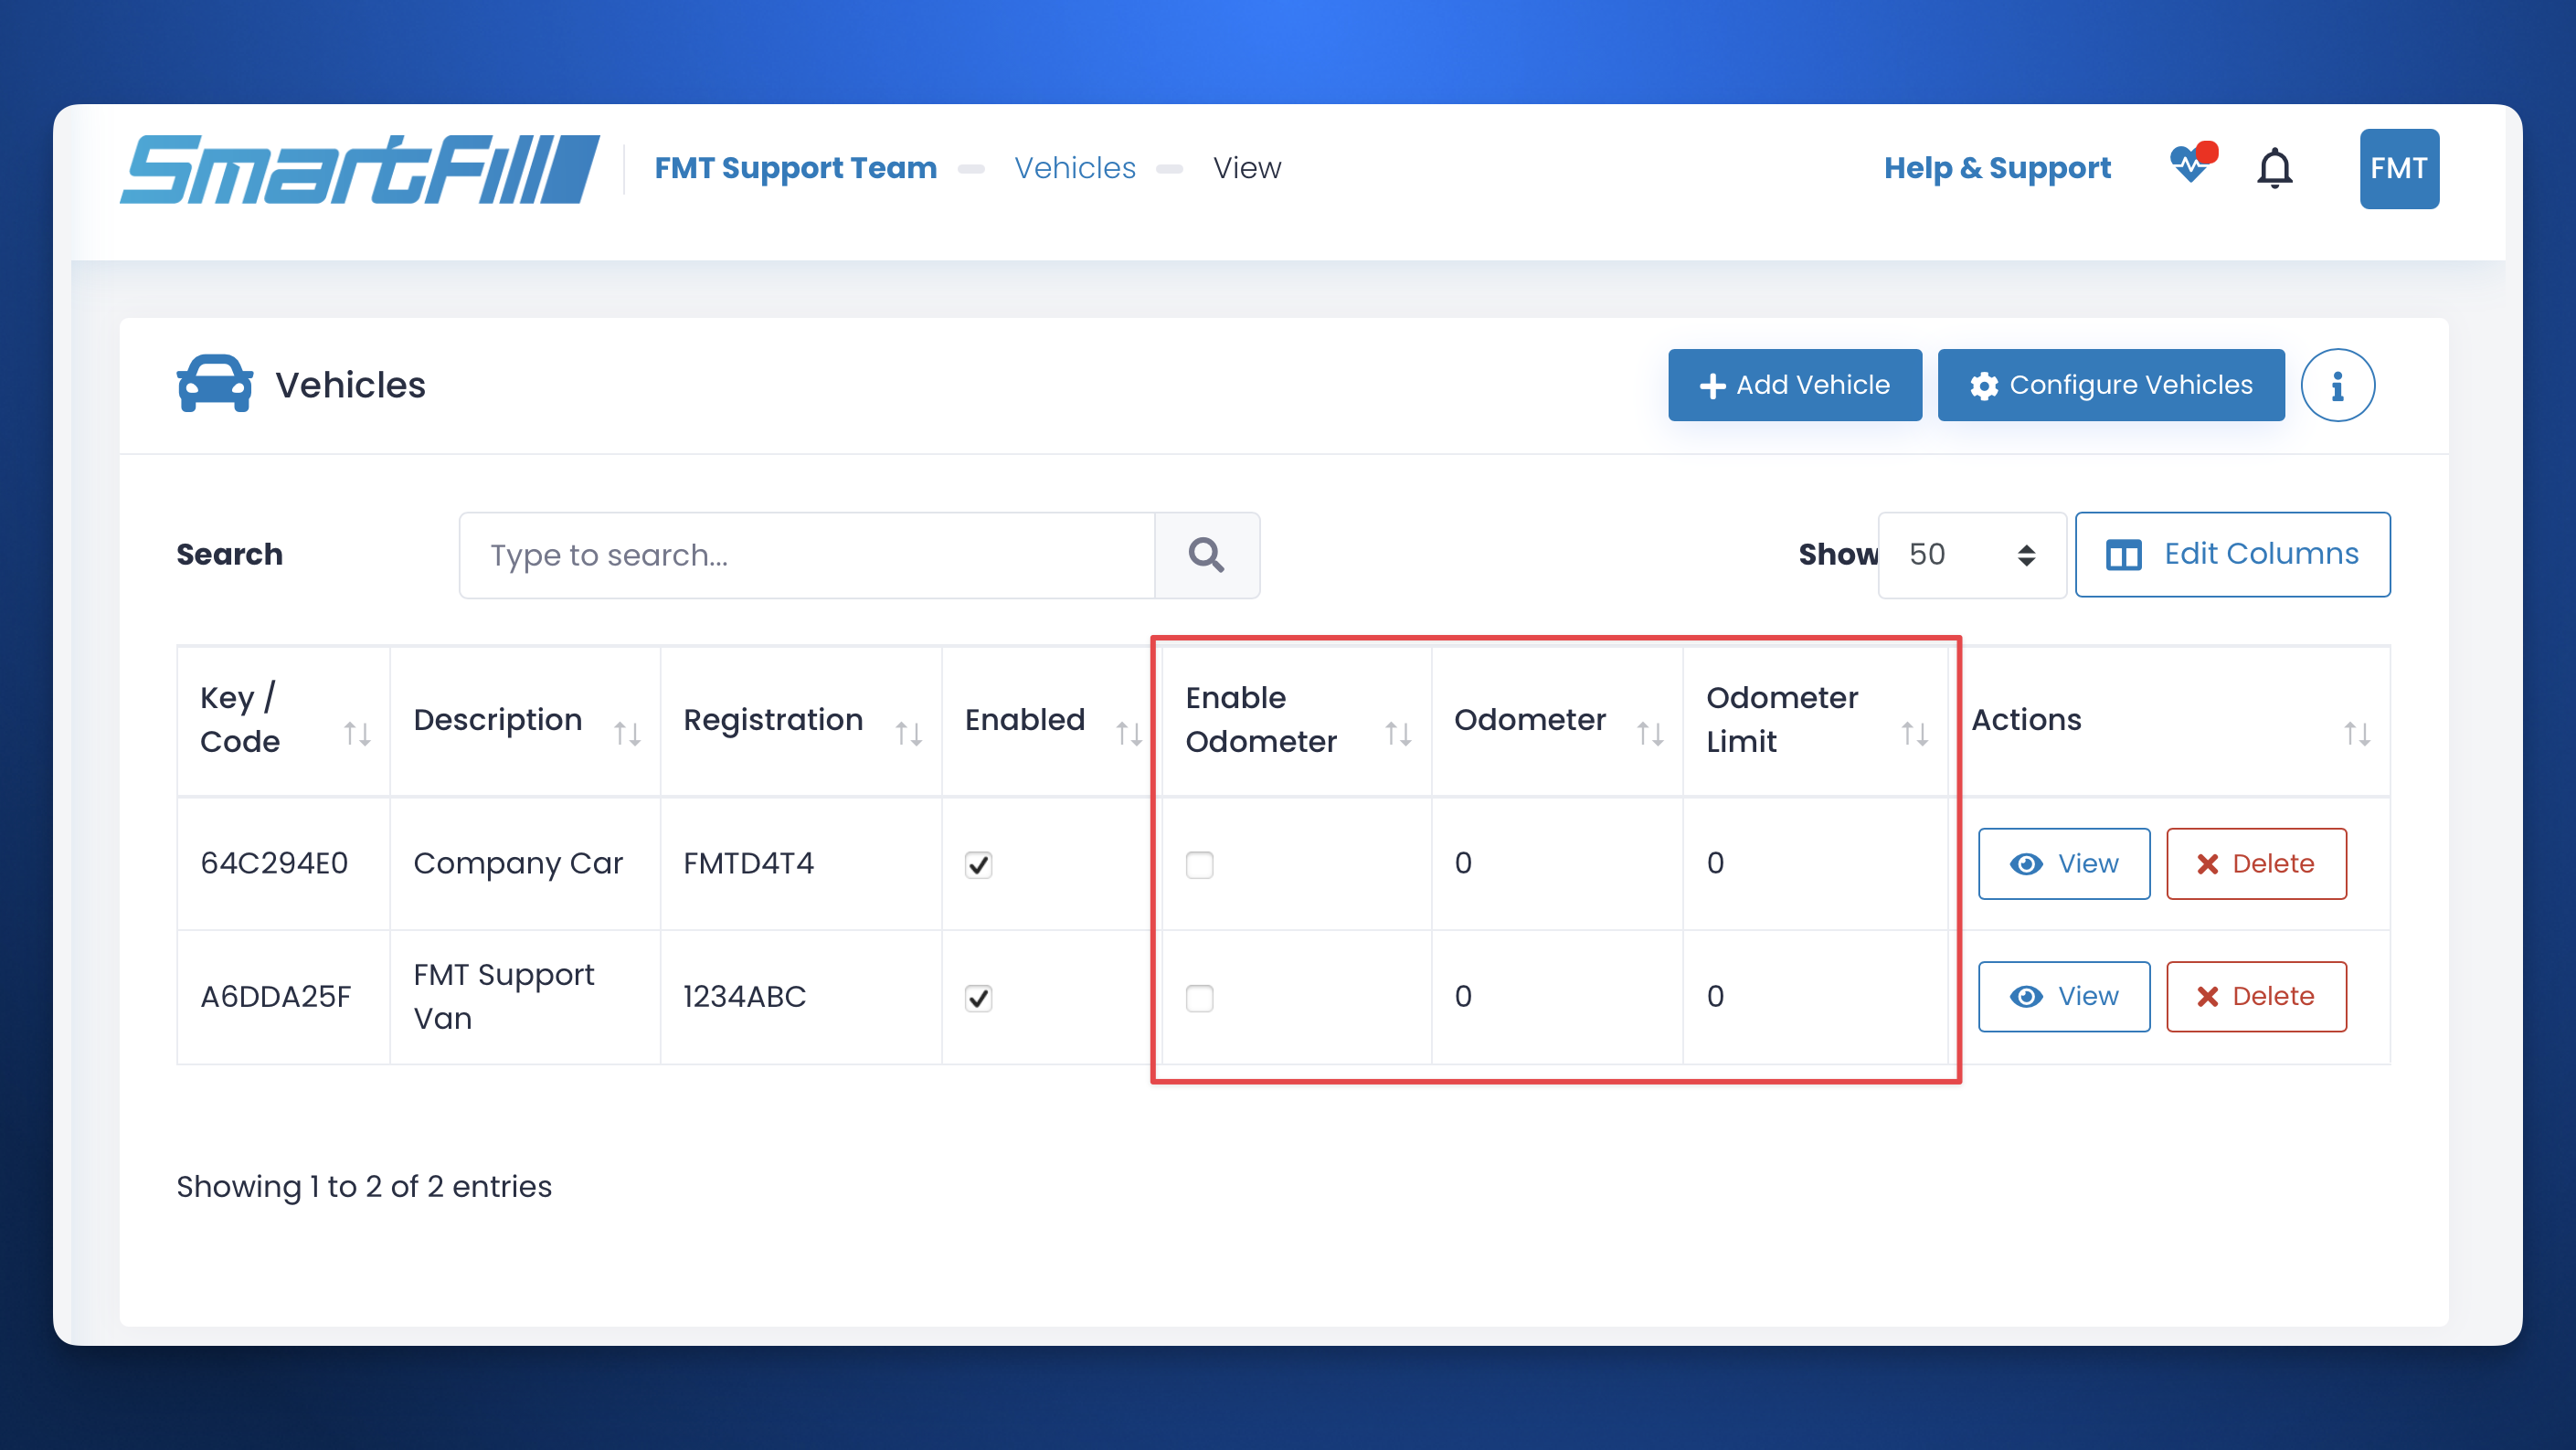The width and height of the screenshot is (2576, 1450).
Task: Open the Edit Columns selector
Action: (2232, 555)
